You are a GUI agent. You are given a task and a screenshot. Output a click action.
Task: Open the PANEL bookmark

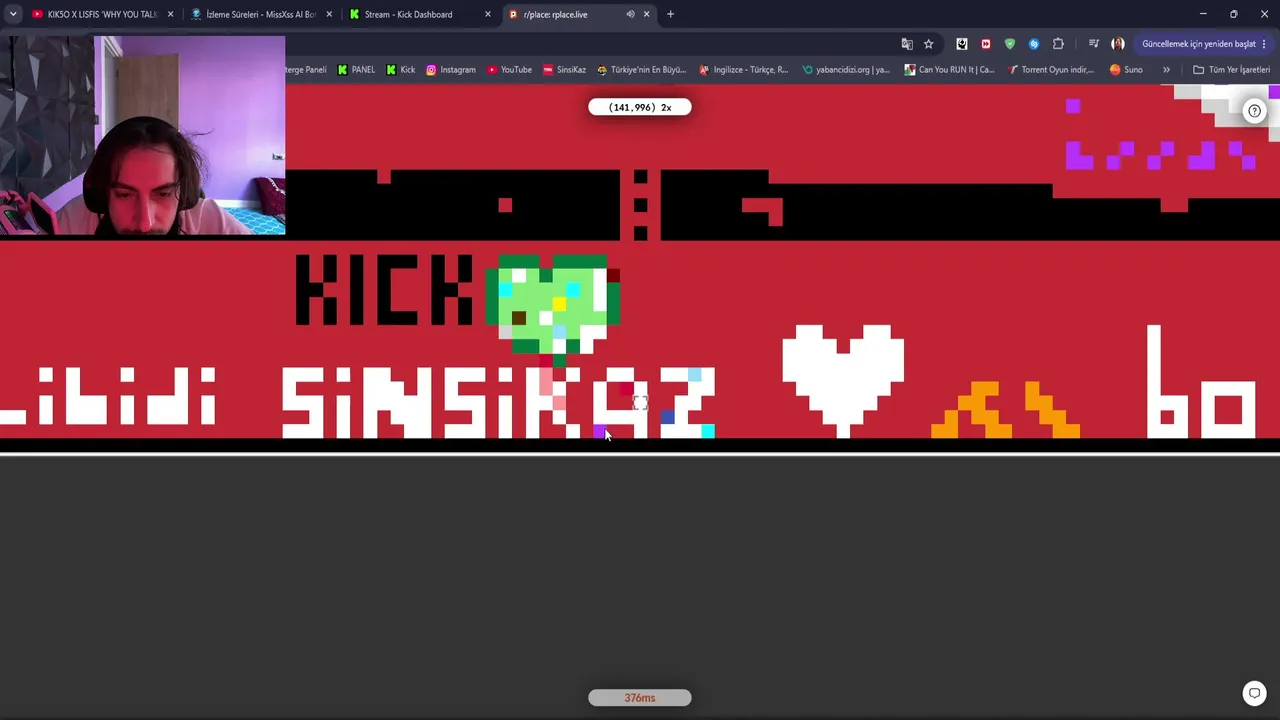(x=356, y=70)
